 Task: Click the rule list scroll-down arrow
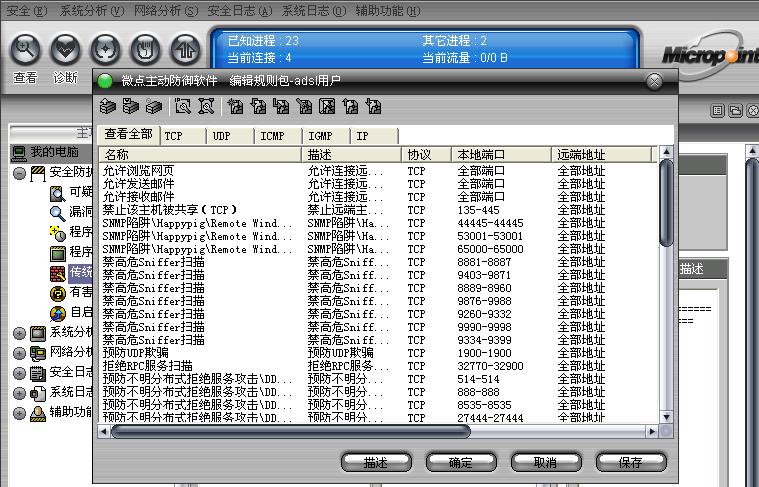coord(667,417)
